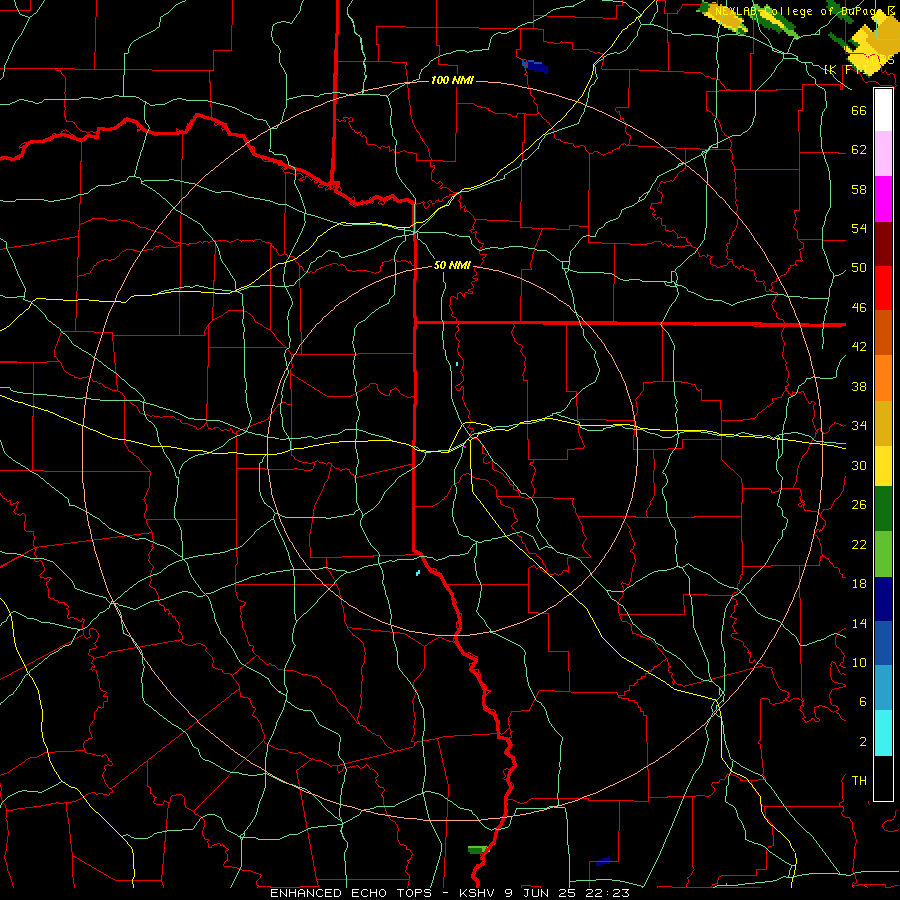This screenshot has height=900, width=900.
Task: Choose the navy blue scale swatch
Action: pyautogui.click(x=883, y=599)
